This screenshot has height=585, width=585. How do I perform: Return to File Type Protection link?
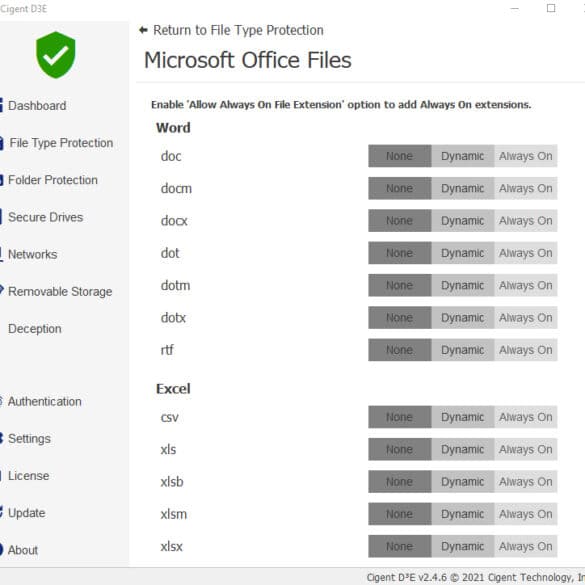pos(238,30)
